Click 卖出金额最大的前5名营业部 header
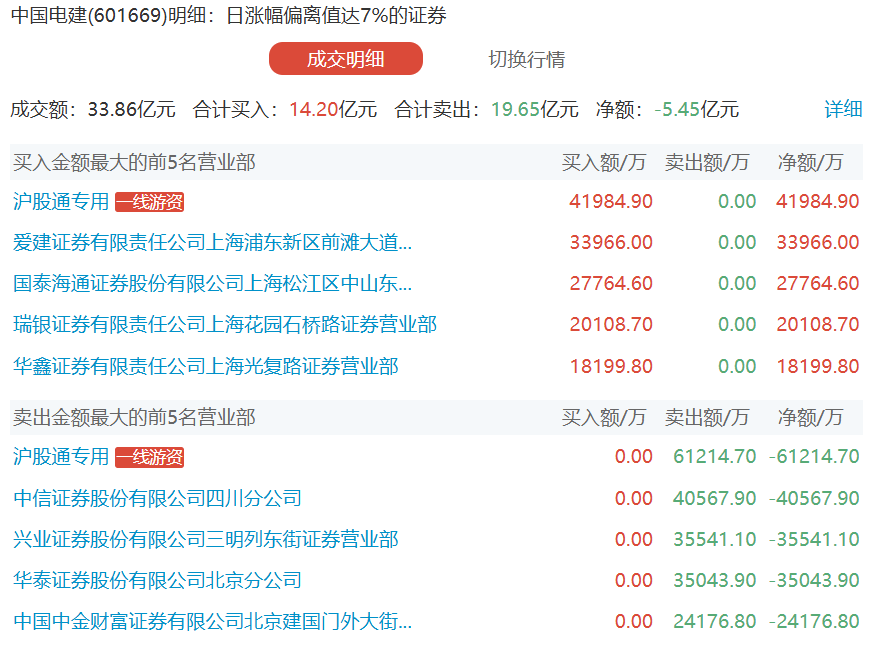The height and width of the screenshot is (664, 874). click(134, 417)
